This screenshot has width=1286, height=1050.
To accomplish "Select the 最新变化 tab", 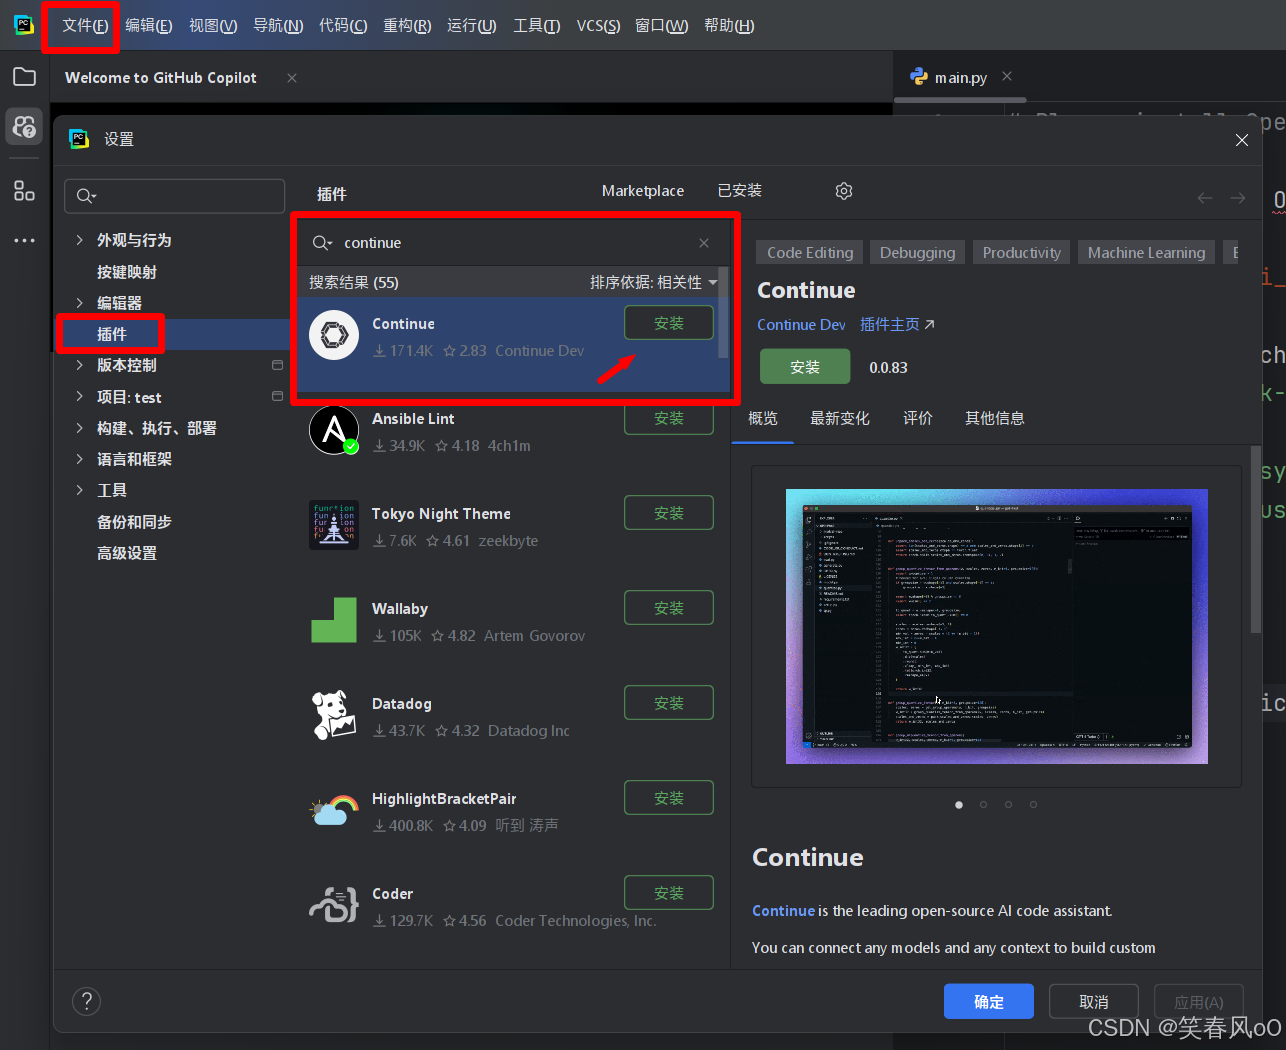I will [x=840, y=419].
